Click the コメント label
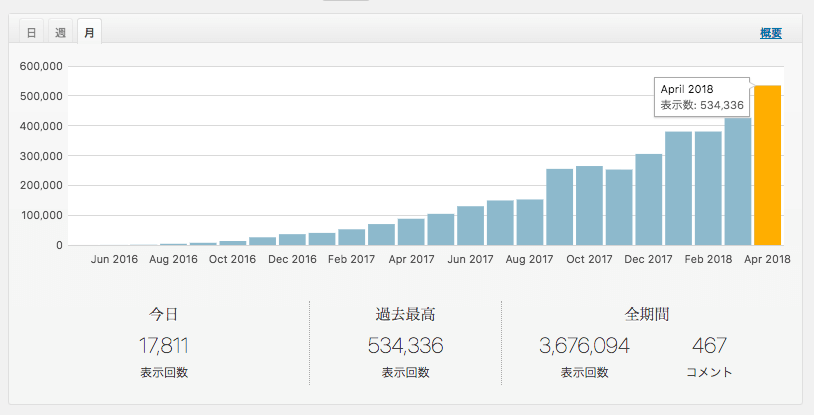Screen dimensions: 814x415 click(x=709, y=372)
